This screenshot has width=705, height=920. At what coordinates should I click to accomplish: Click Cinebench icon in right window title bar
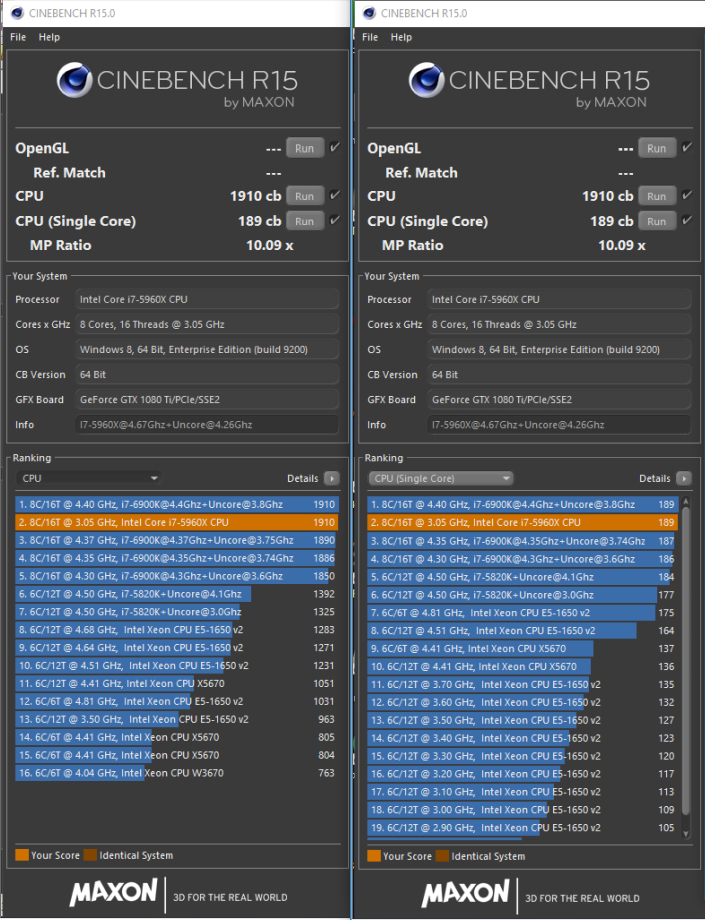369,13
